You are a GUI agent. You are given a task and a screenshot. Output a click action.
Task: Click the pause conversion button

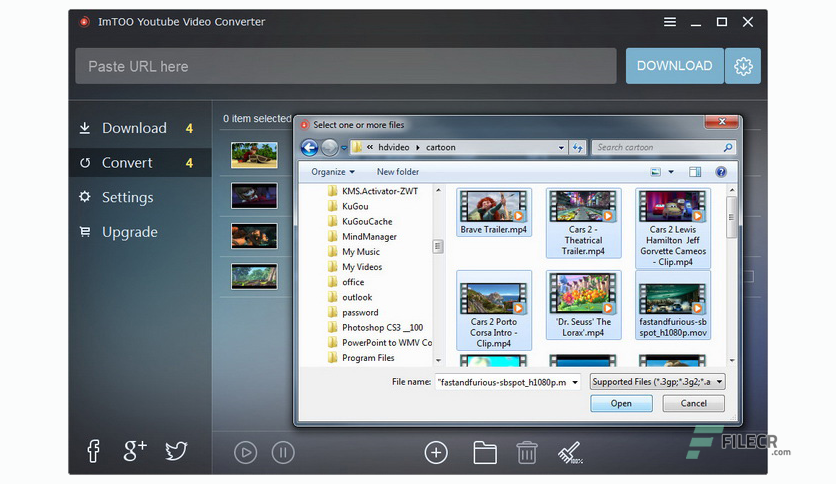coord(283,453)
